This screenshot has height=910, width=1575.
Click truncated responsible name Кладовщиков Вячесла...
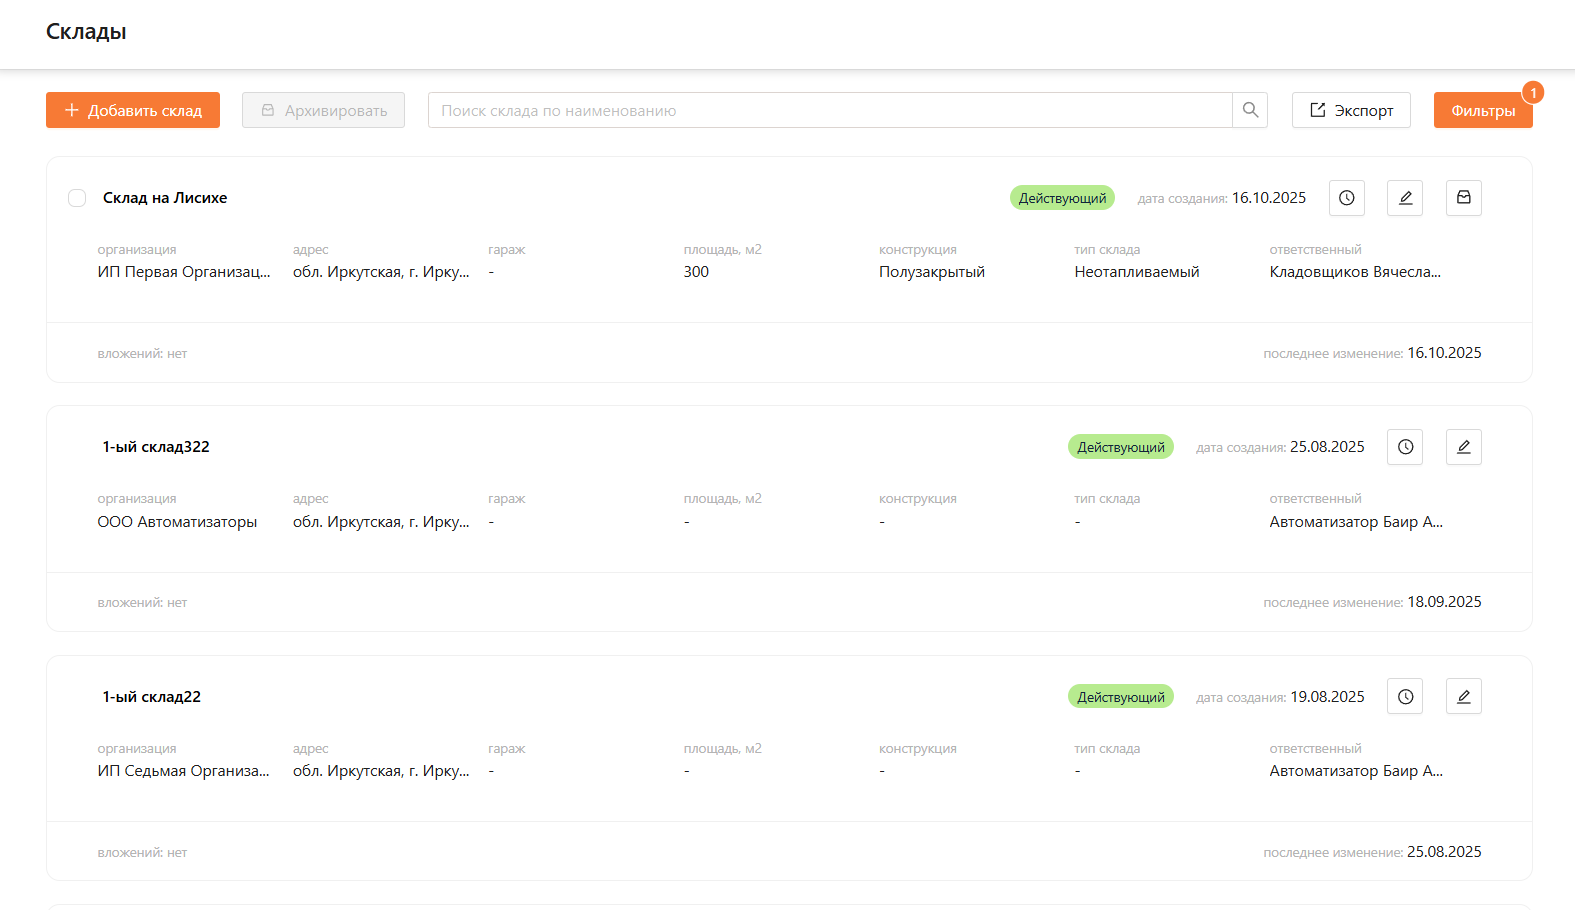(x=1355, y=272)
